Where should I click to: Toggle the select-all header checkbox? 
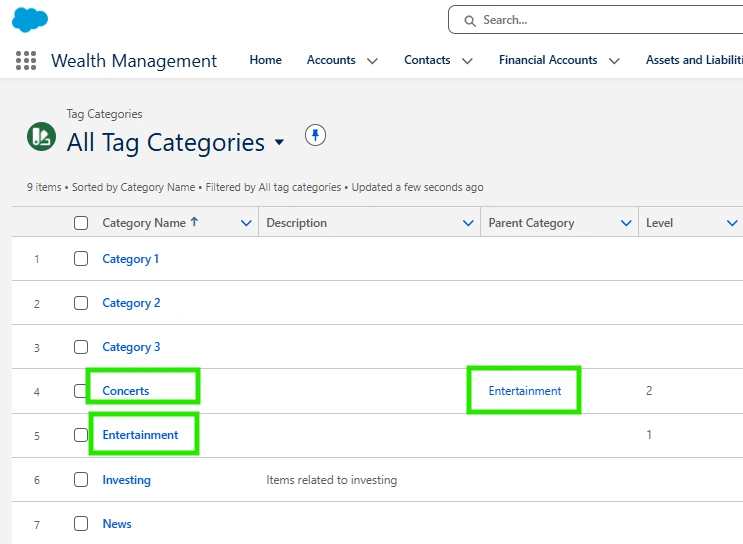point(81,223)
